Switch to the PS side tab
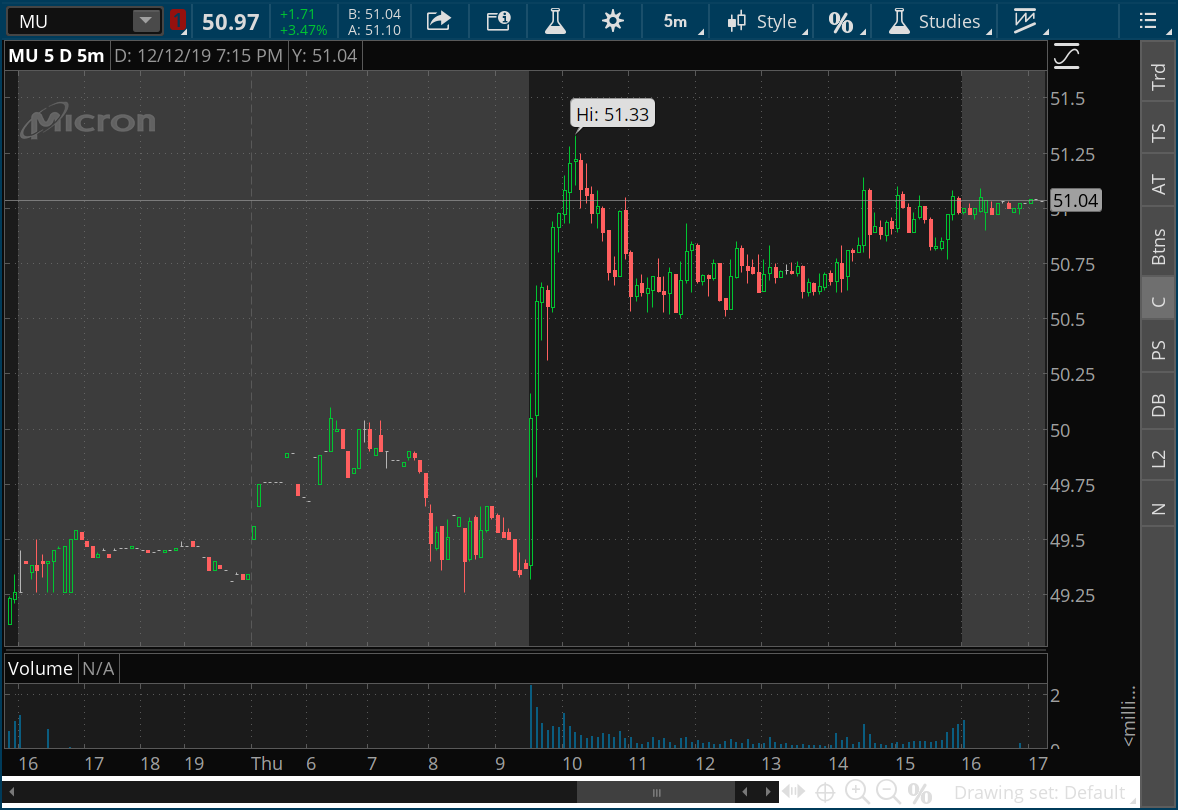Image resolution: width=1178 pixels, height=810 pixels. 1158,350
